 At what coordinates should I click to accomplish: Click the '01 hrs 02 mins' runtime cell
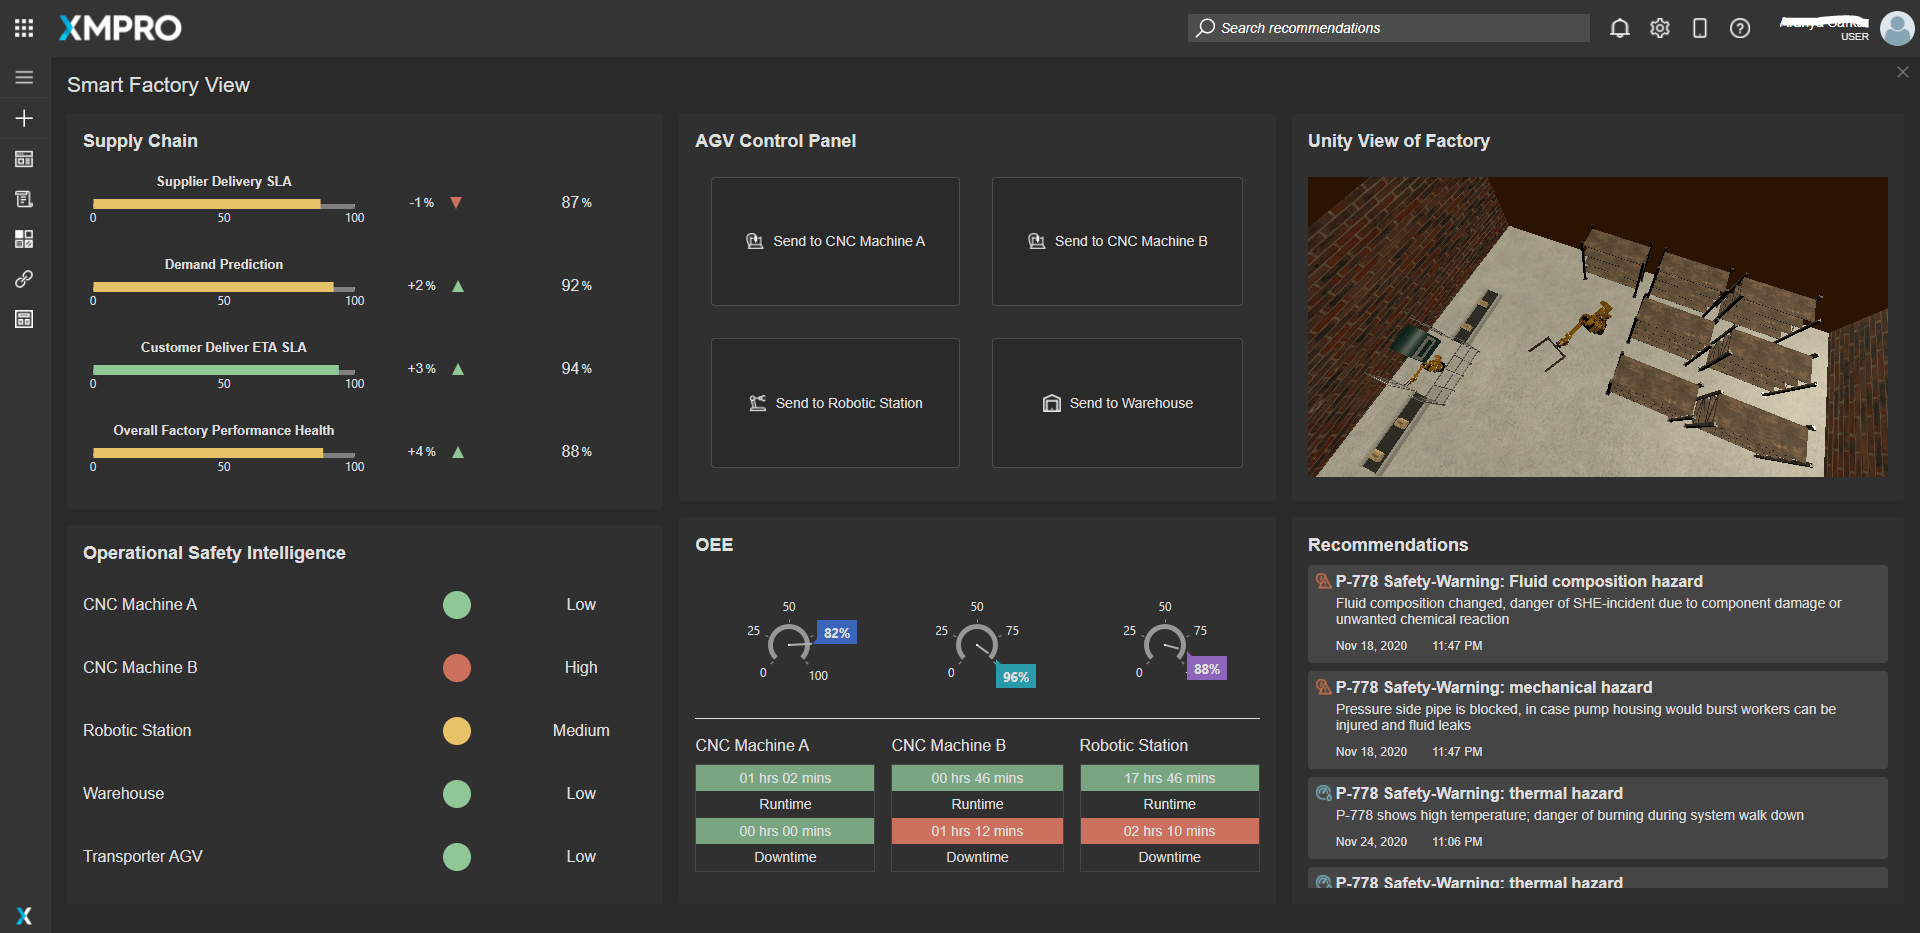click(785, 778)
